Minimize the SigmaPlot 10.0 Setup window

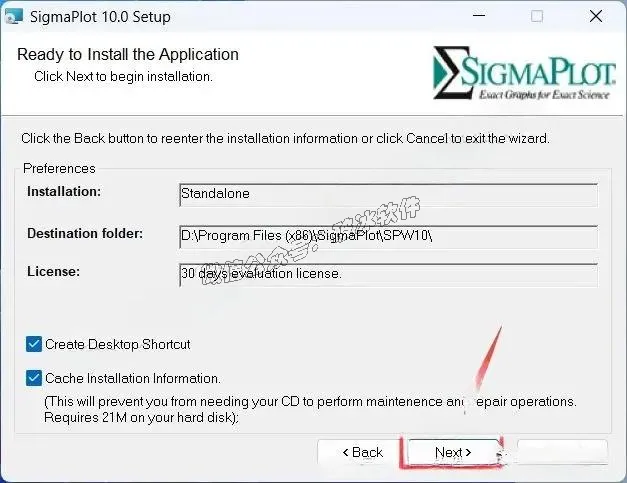pos(479,16)
